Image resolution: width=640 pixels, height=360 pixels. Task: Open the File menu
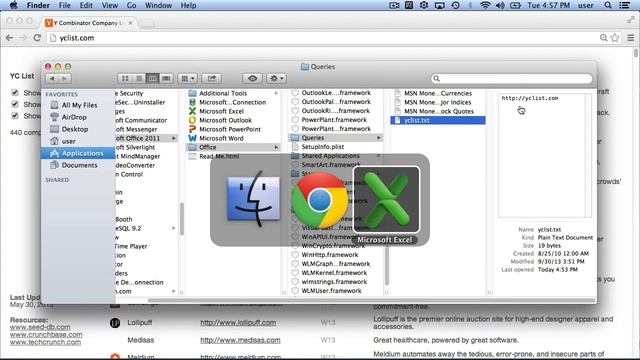(x=64, y=5)
